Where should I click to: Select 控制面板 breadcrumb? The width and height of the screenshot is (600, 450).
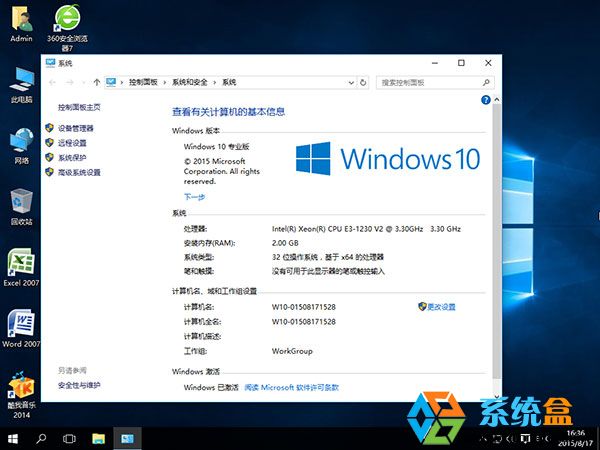pos(143,82)
